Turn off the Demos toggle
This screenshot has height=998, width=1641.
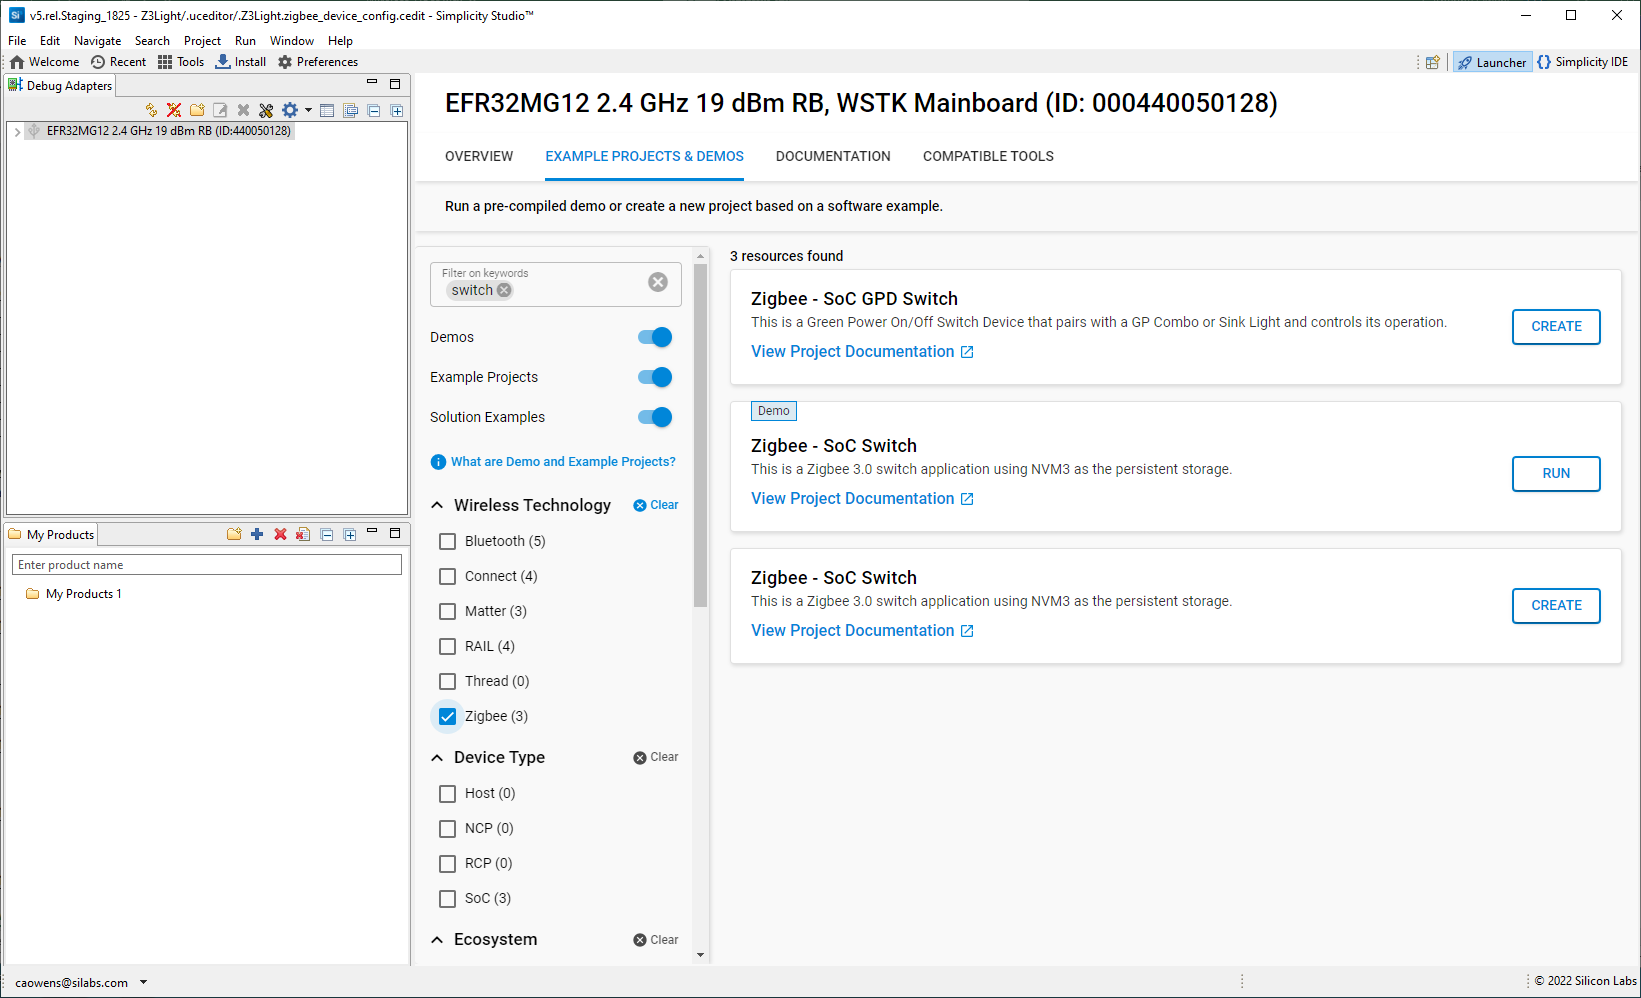coord(655,338)
